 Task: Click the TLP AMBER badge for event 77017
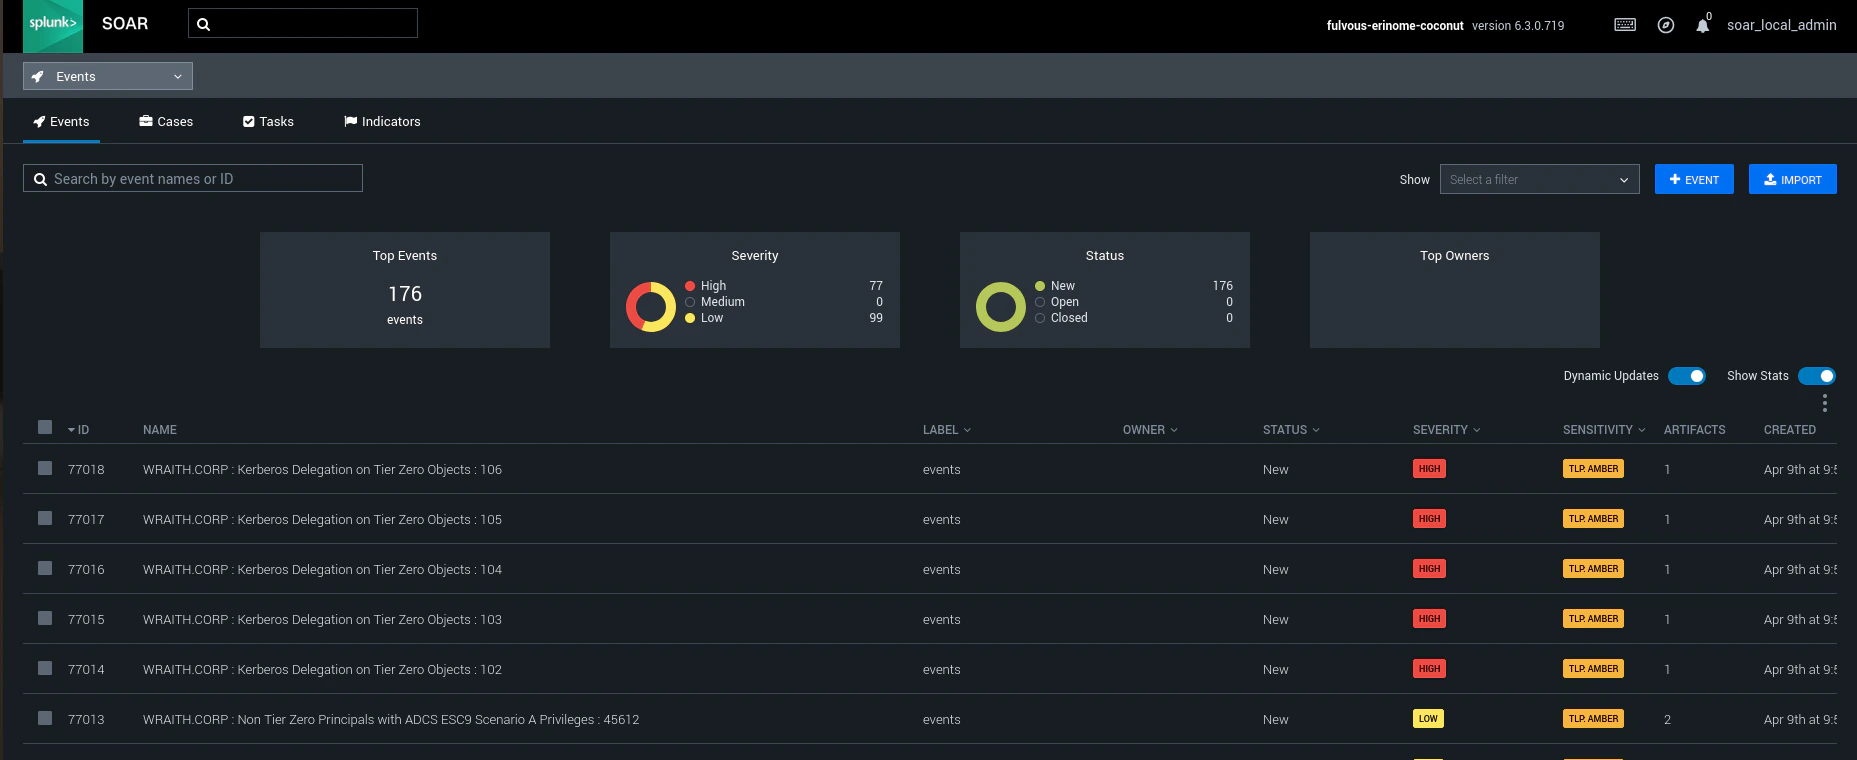(1593, 519)
